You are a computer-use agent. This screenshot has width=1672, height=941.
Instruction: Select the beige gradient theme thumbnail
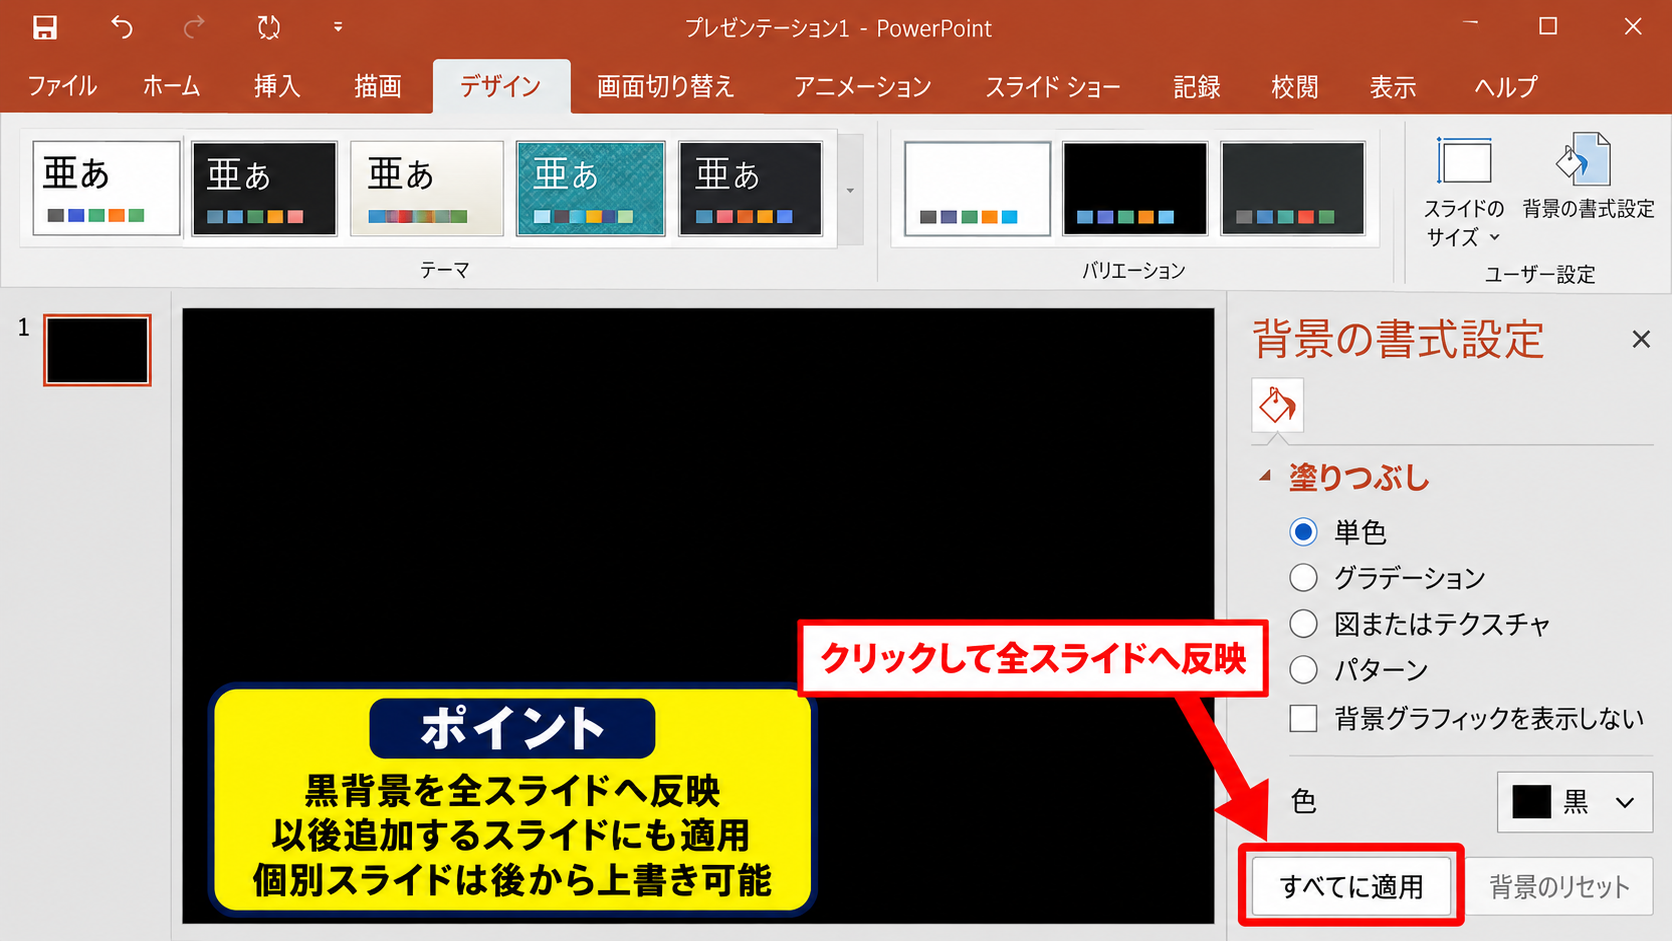point(427,188)
